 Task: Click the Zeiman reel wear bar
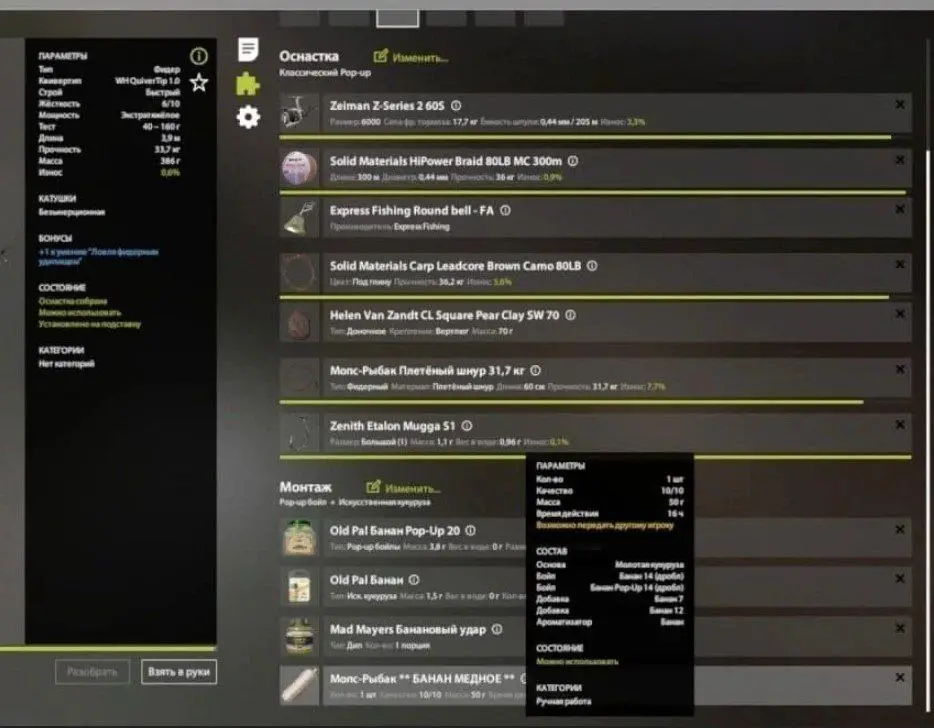[585, 137]
